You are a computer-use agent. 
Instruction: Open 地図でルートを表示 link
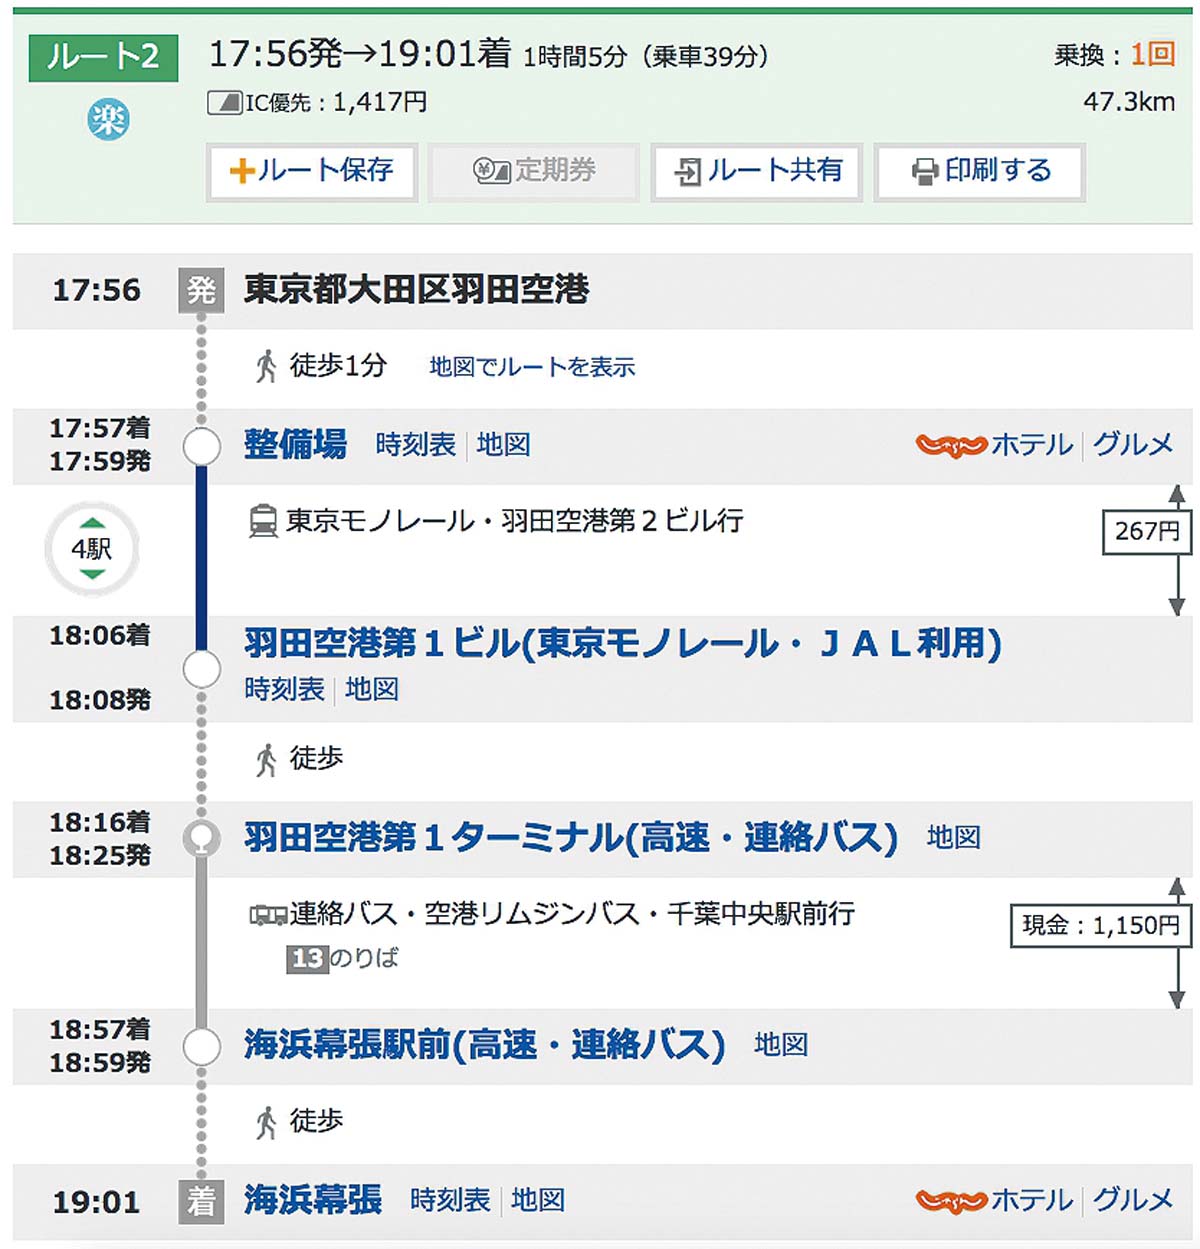532,368
